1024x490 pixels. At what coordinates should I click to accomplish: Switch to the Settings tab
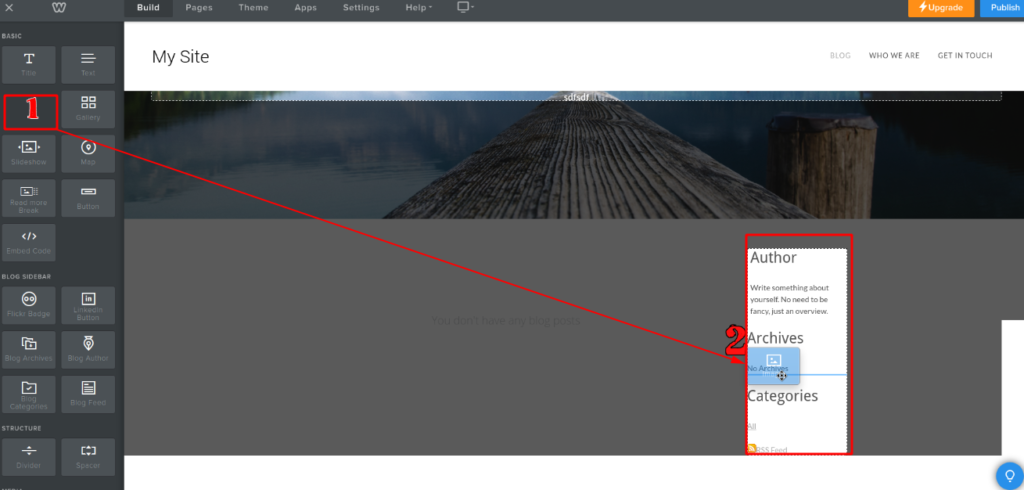pyautogui.click(x=361, y=8)
